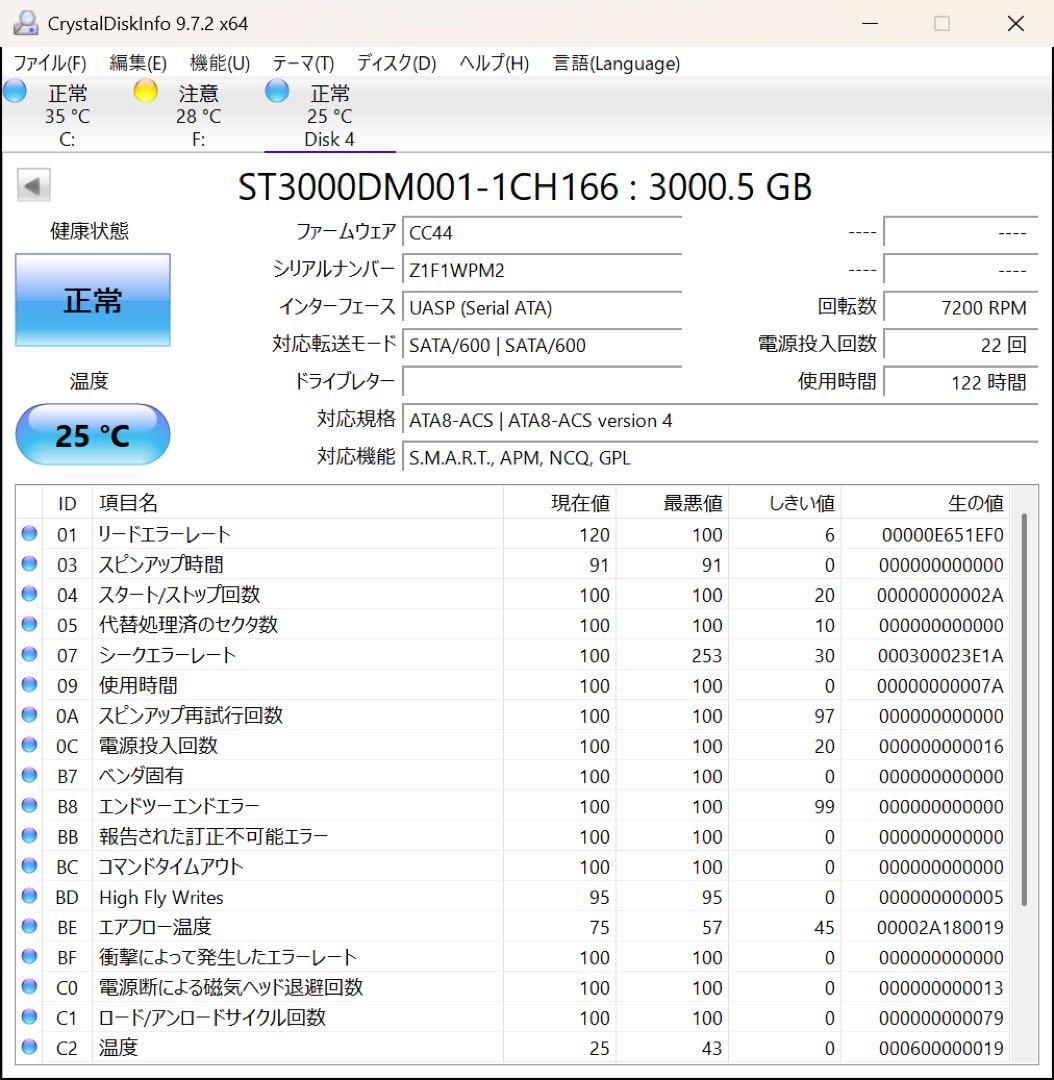Click raw value 000300023E1A

(x=940, y=656)
